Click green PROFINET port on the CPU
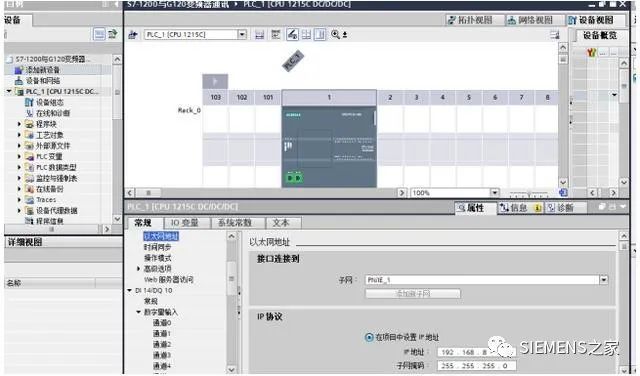The image size is (640, 376). (x=294, y=178)
